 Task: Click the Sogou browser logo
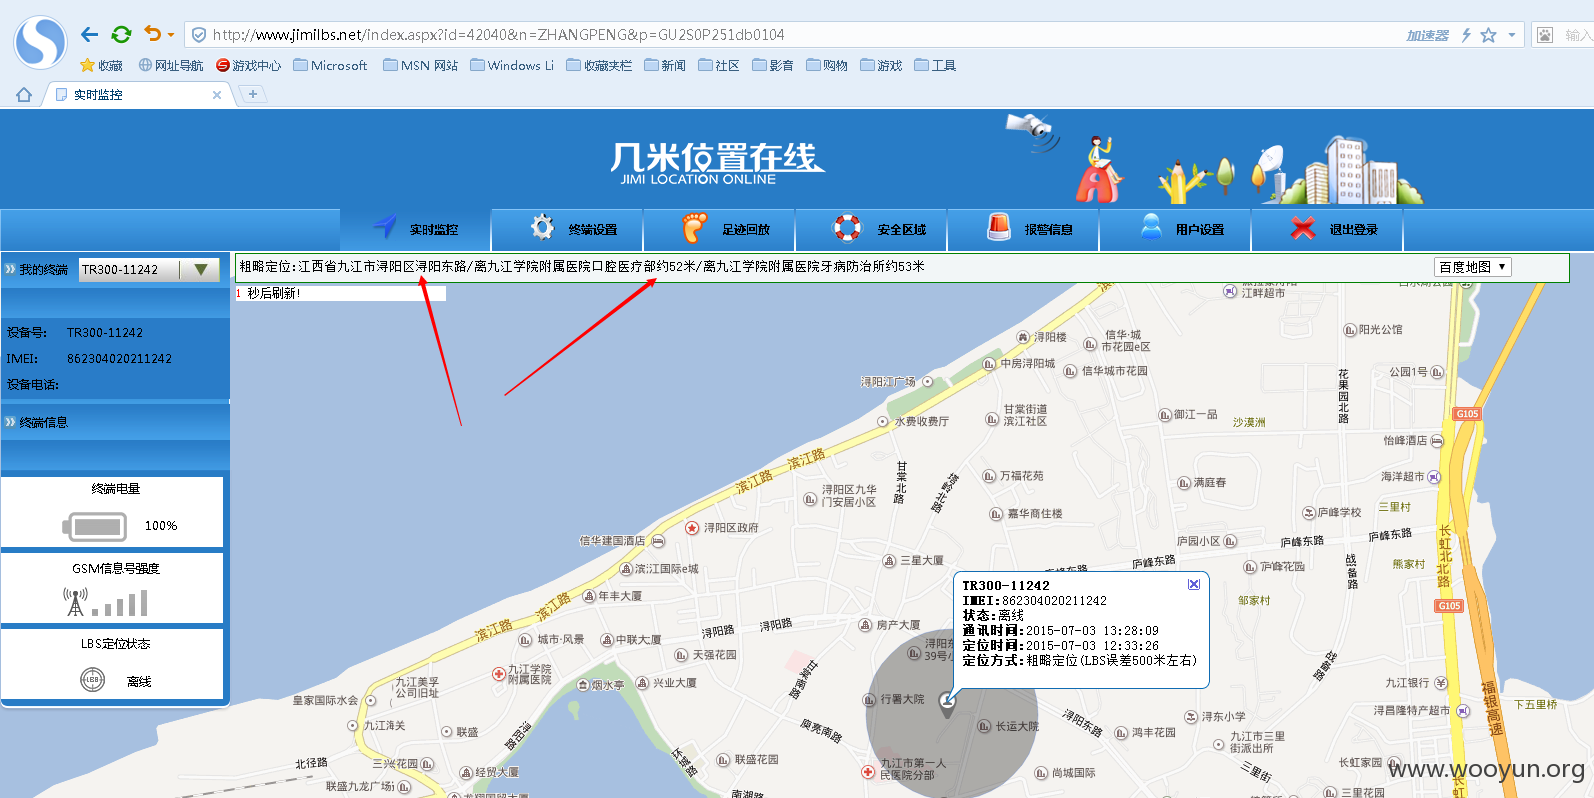pyautogui.click(x=40, y=43)
